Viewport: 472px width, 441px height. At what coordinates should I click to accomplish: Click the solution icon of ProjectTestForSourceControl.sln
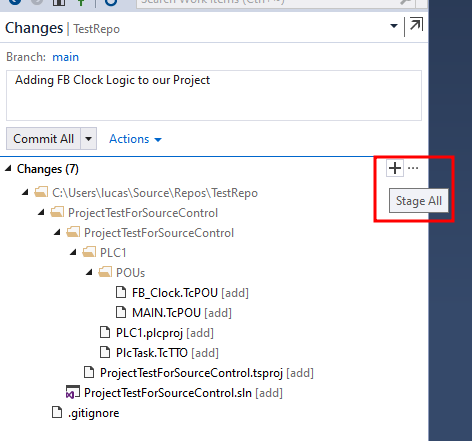(73, 392)
